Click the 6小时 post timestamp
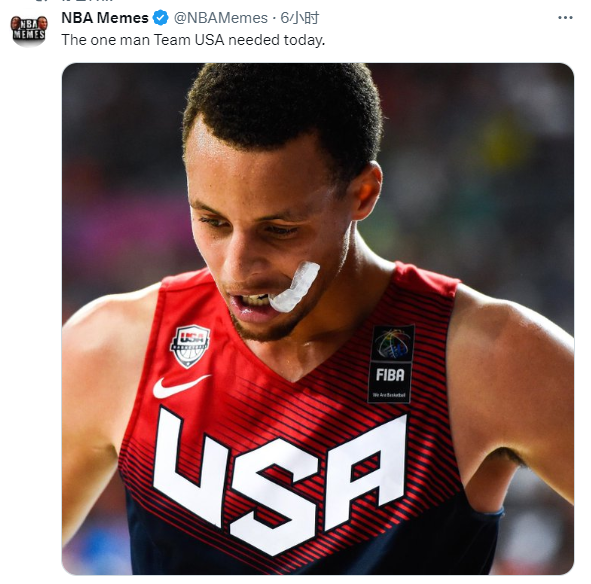Viewport: 591px width, 584px height. (x=300, y=18)
